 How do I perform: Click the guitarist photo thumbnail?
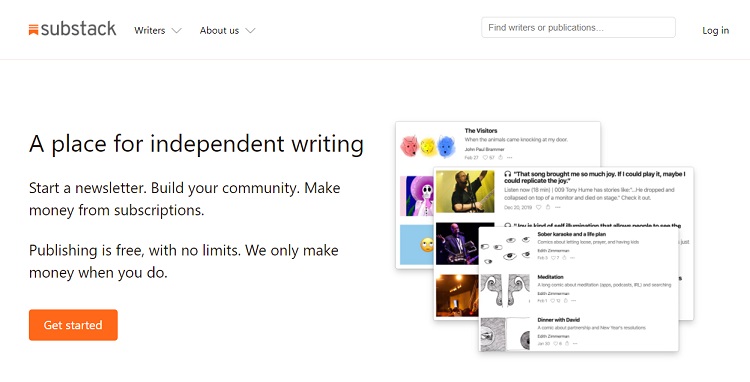coord(465,191)
